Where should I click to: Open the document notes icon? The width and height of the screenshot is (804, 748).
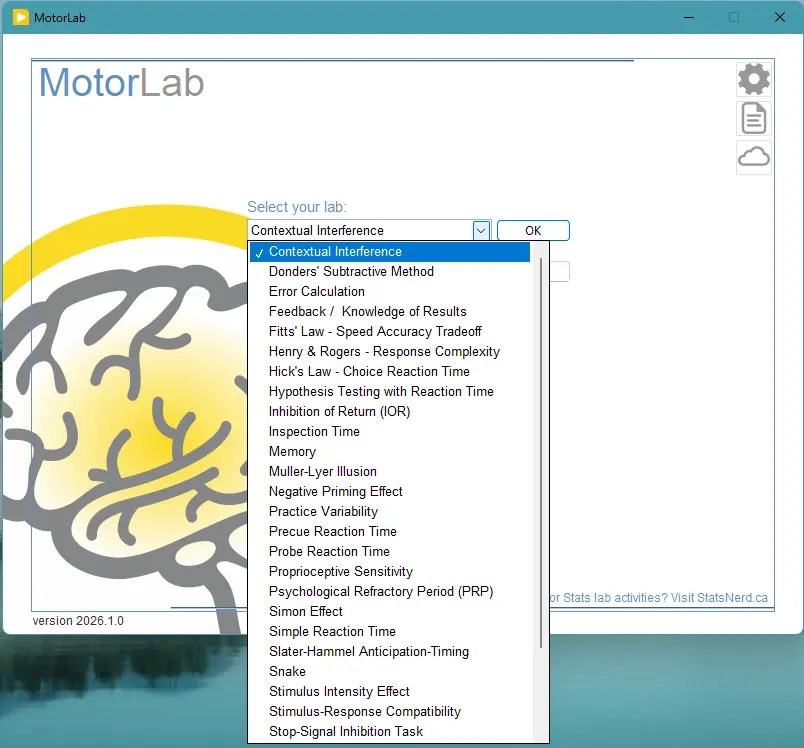click(754, 118)
